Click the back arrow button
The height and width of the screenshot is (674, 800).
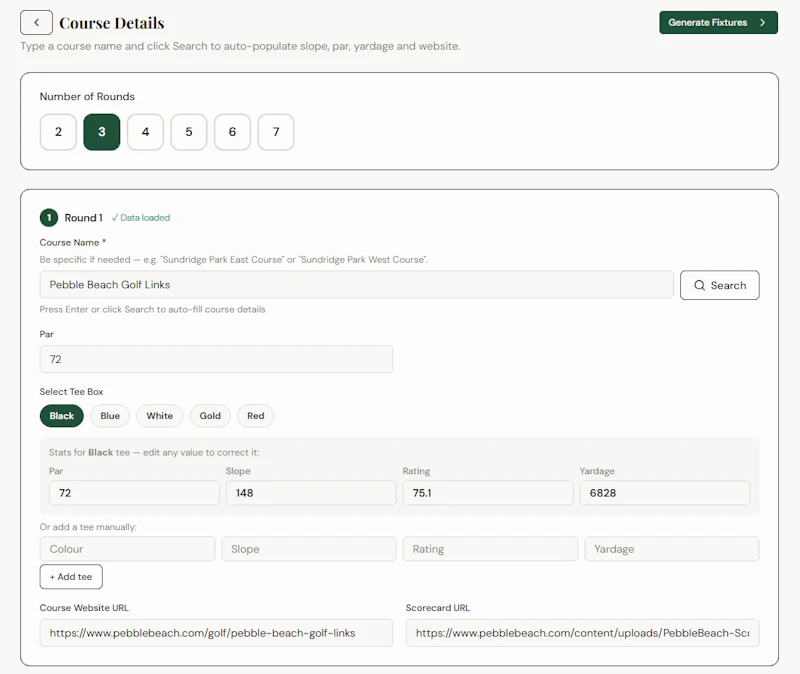click(x=36, y=22)
